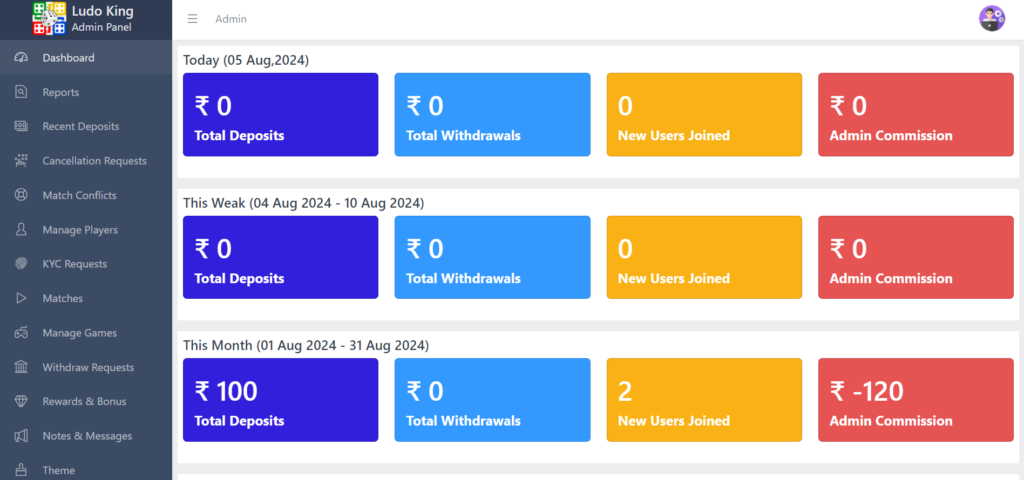Select This Weak Total Withdrawals card

pos(492,257)
